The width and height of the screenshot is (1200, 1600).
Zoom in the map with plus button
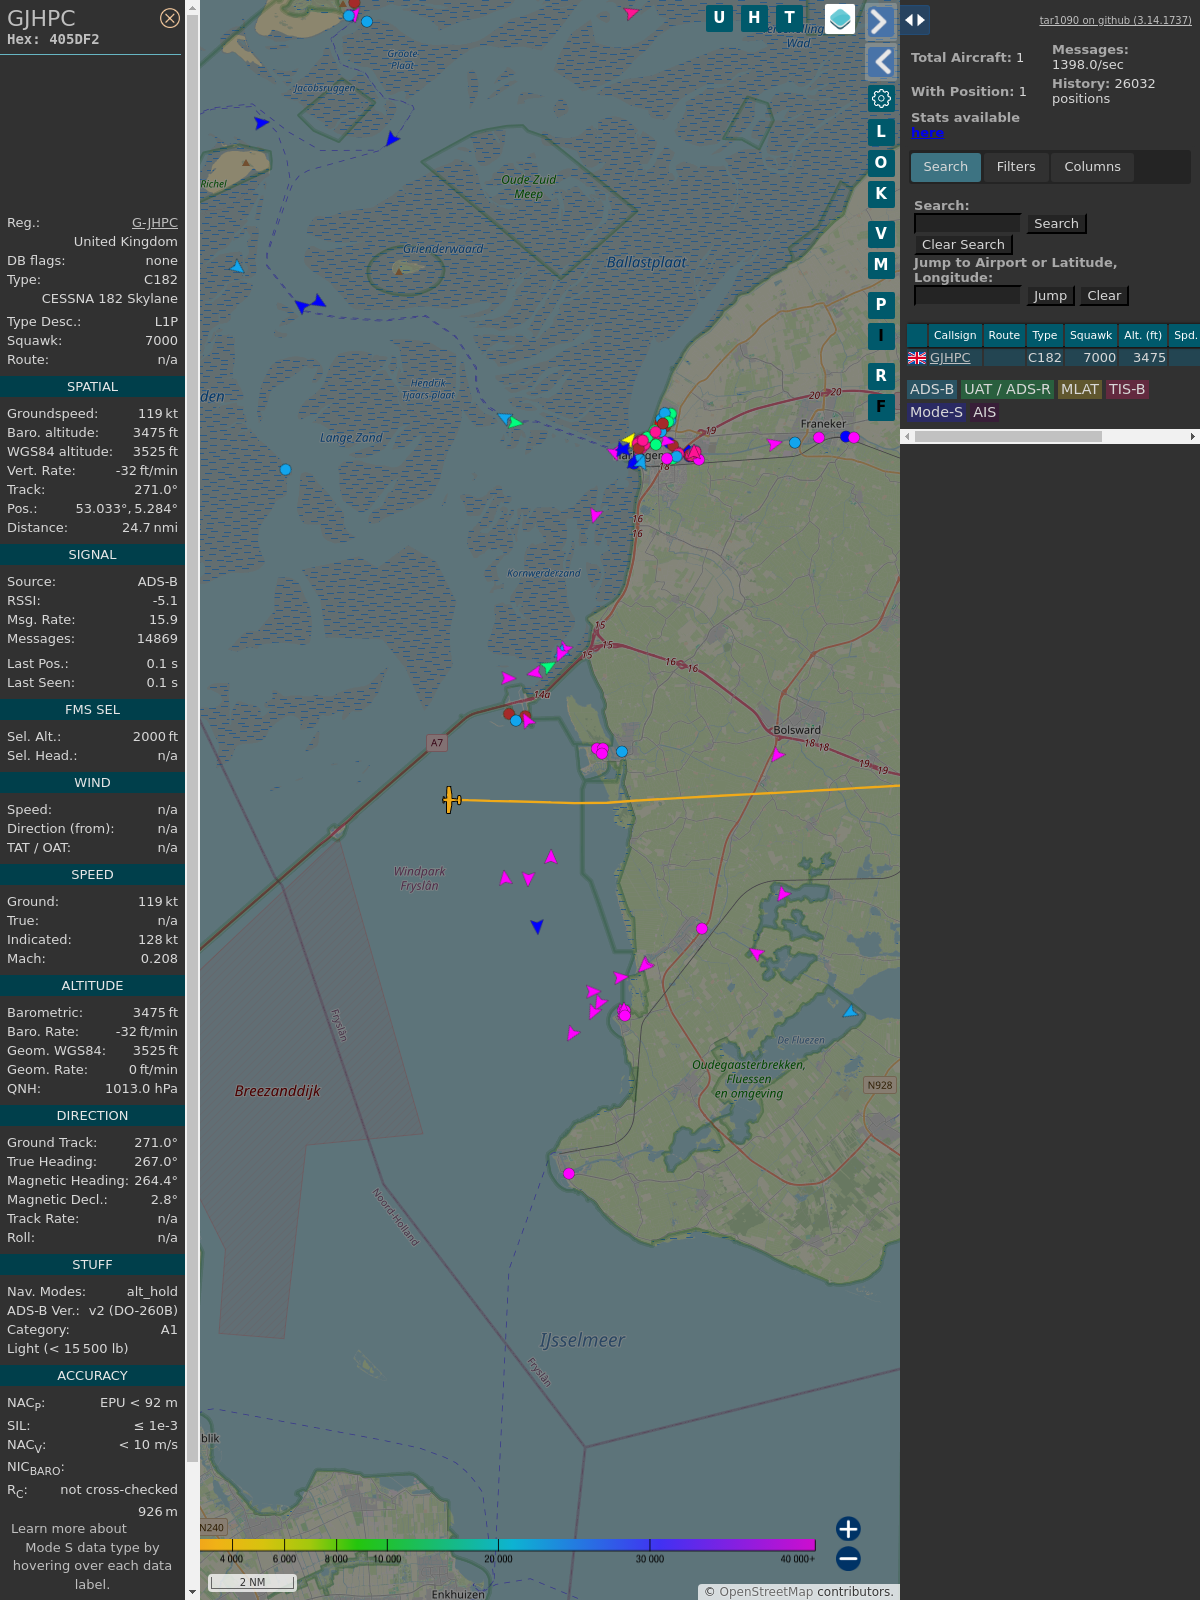848,1529
